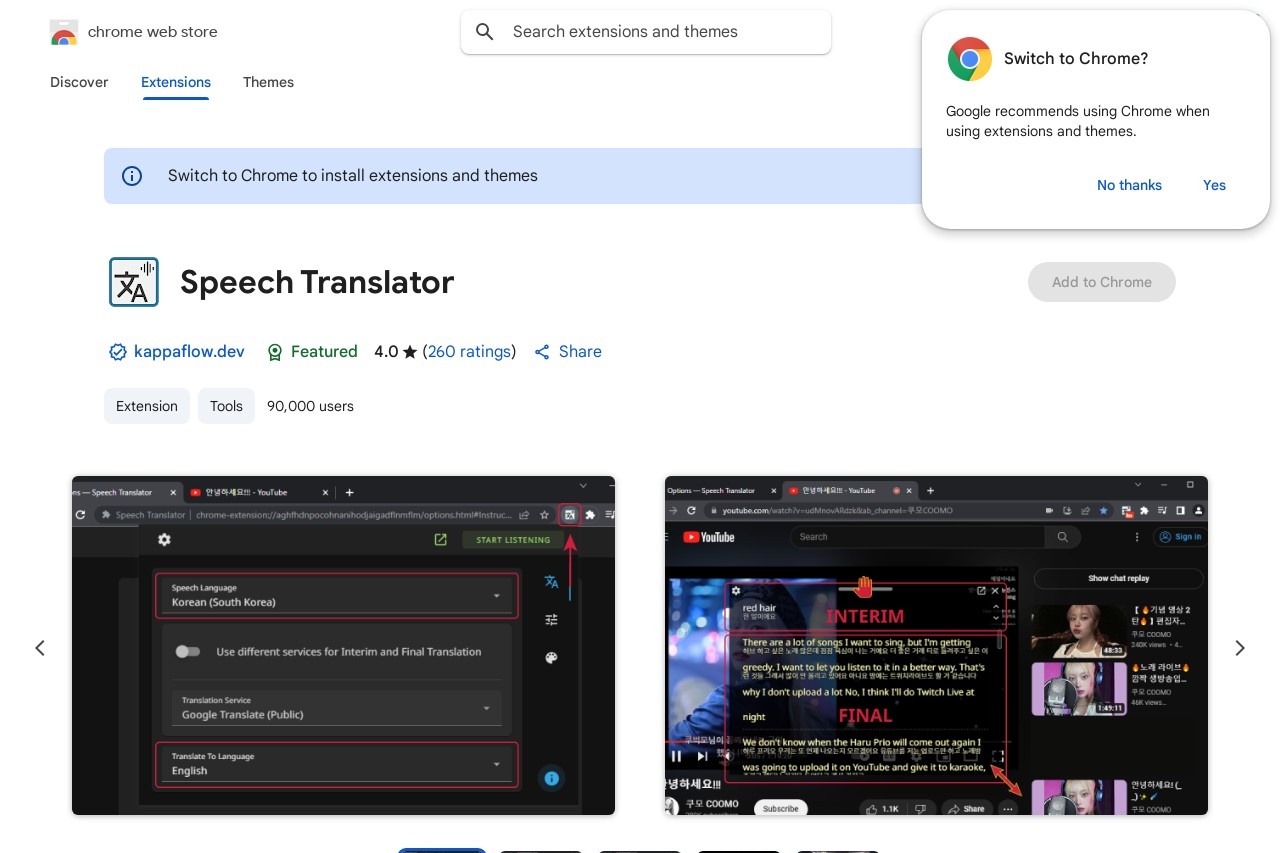Viewport: 1280px width, 853px height.
Task: Open the settings screenshot with the Speech Language dropdown
Action: coord(343,645)
